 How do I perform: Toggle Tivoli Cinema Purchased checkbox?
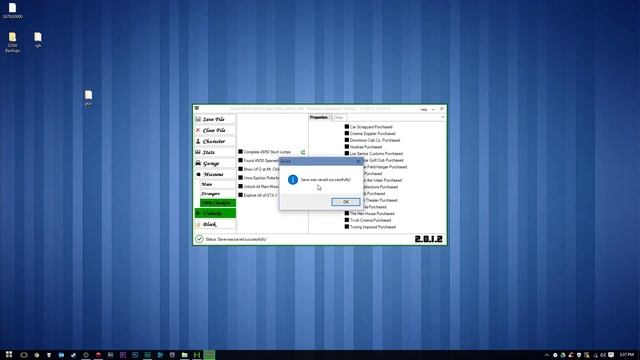coord(347,220)
